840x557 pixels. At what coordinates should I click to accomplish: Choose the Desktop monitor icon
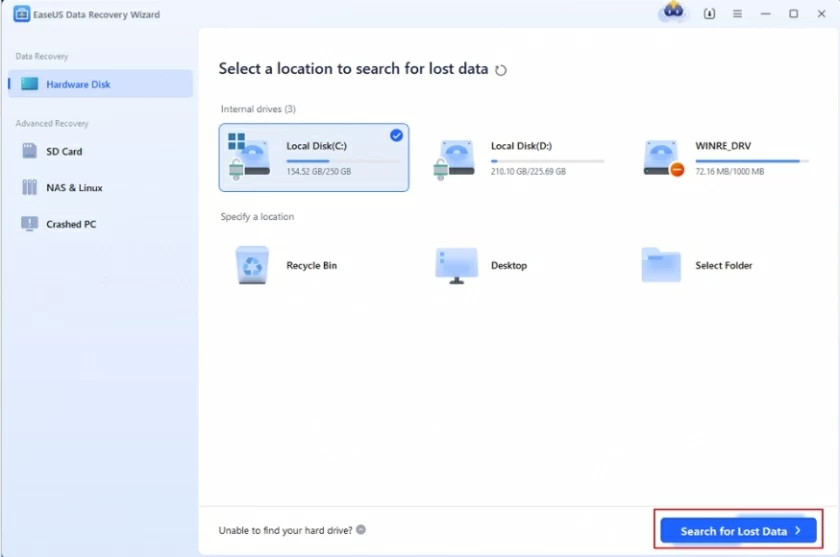pyautogui.click(x=456, y=265)
